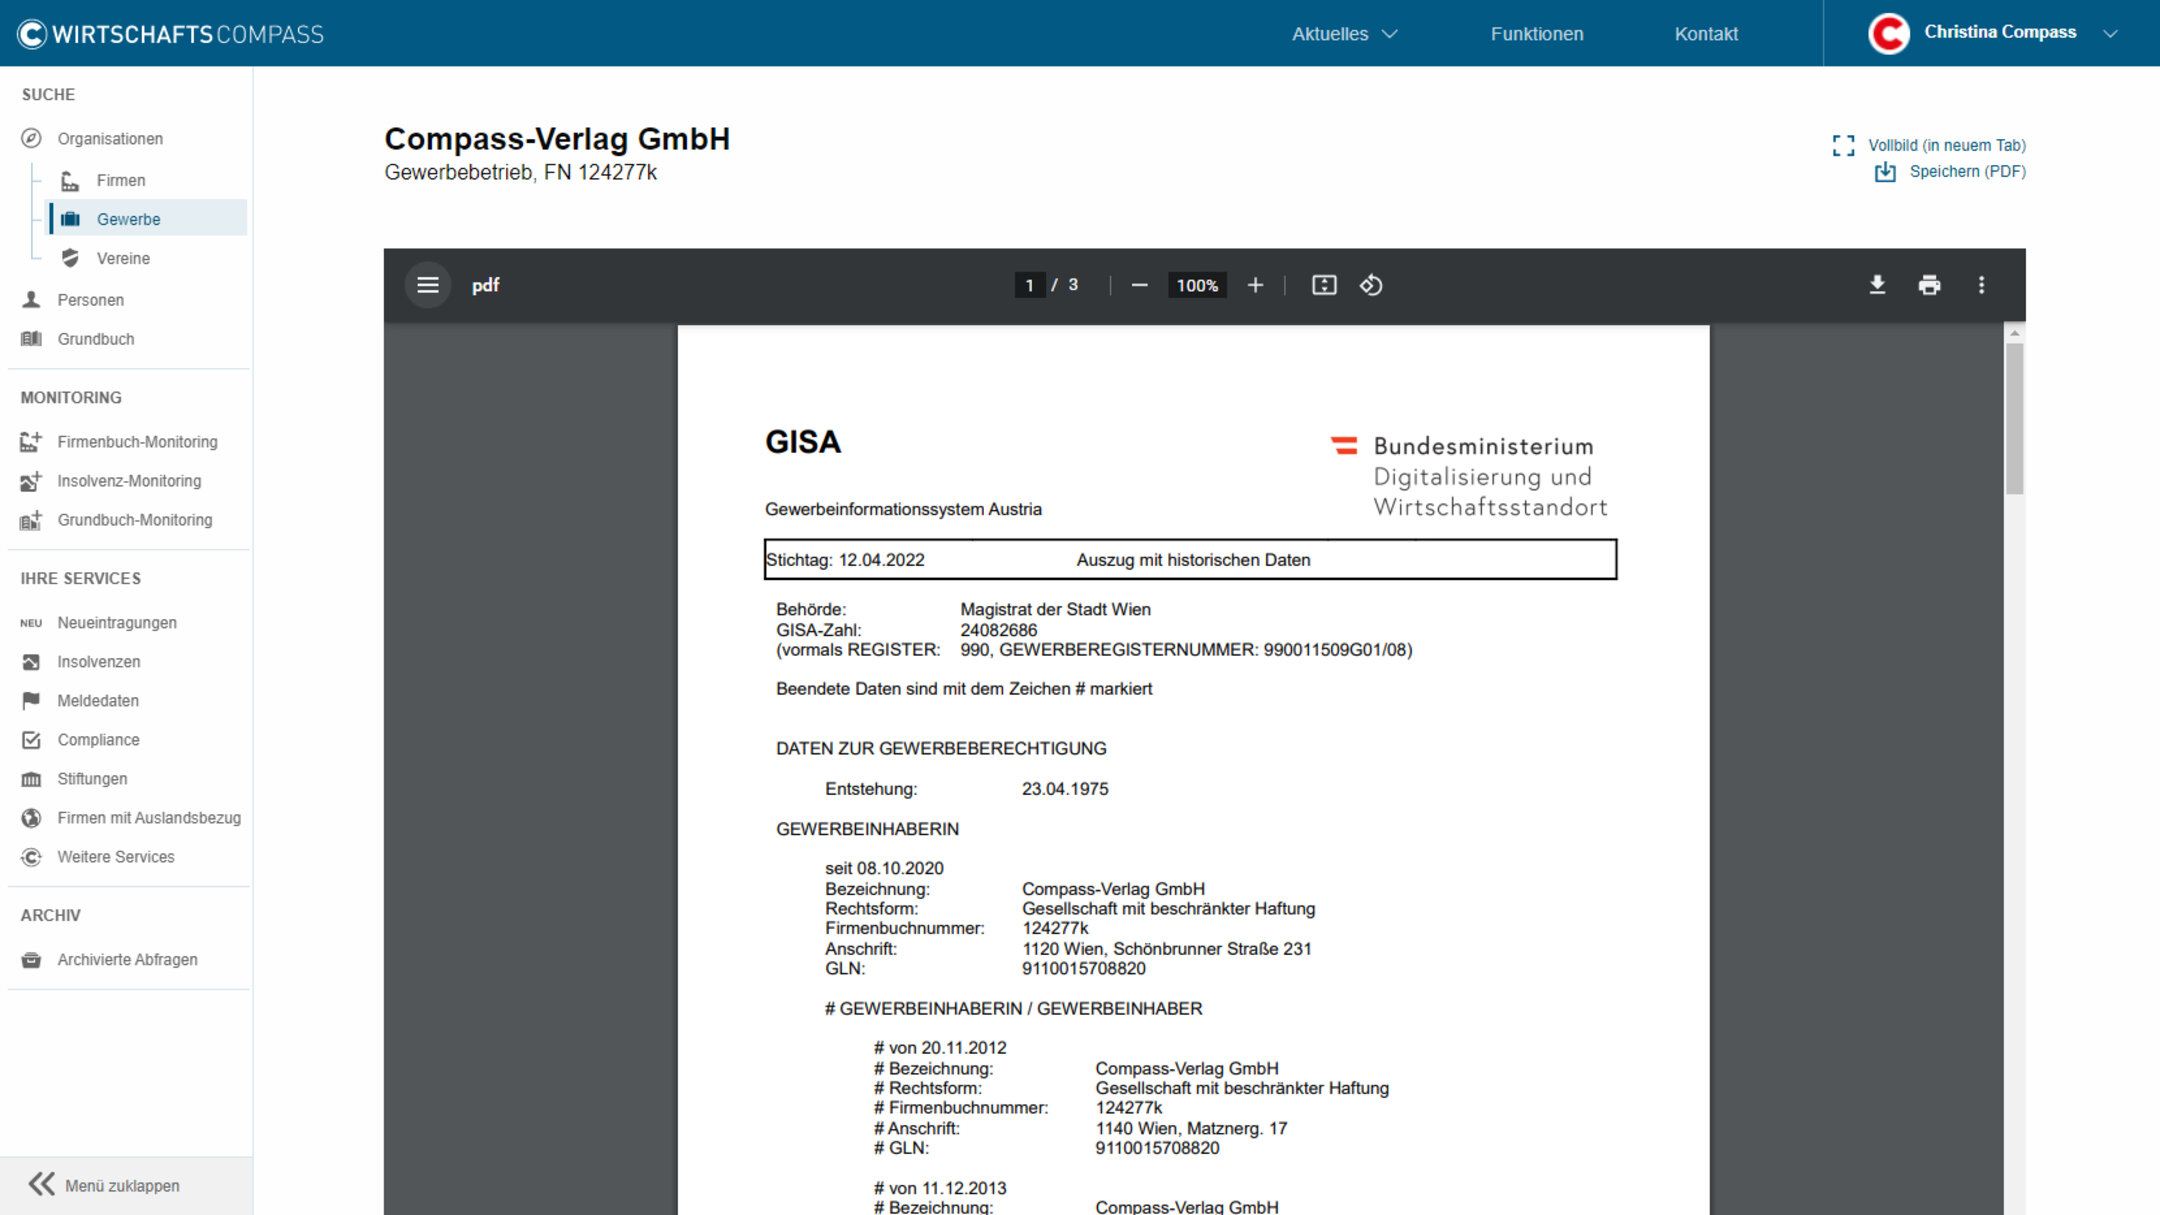Zoom out of the PDF
The image size is (2160, 1215).
tap(1139, 285)
